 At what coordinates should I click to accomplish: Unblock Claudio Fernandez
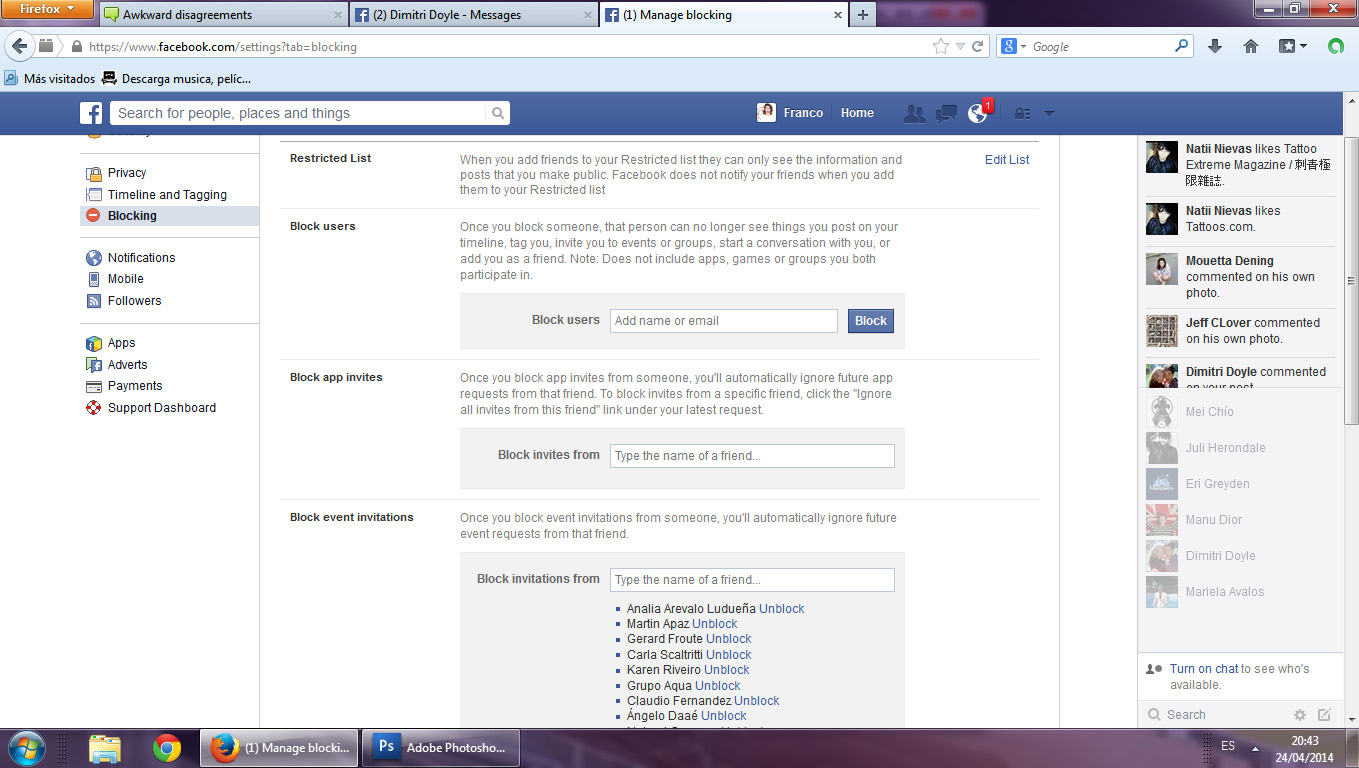click(757, 701)
